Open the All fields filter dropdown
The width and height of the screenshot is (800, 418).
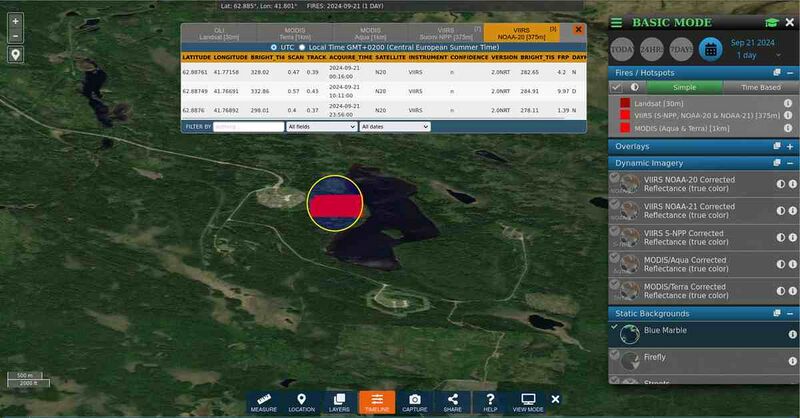[320, 127]
